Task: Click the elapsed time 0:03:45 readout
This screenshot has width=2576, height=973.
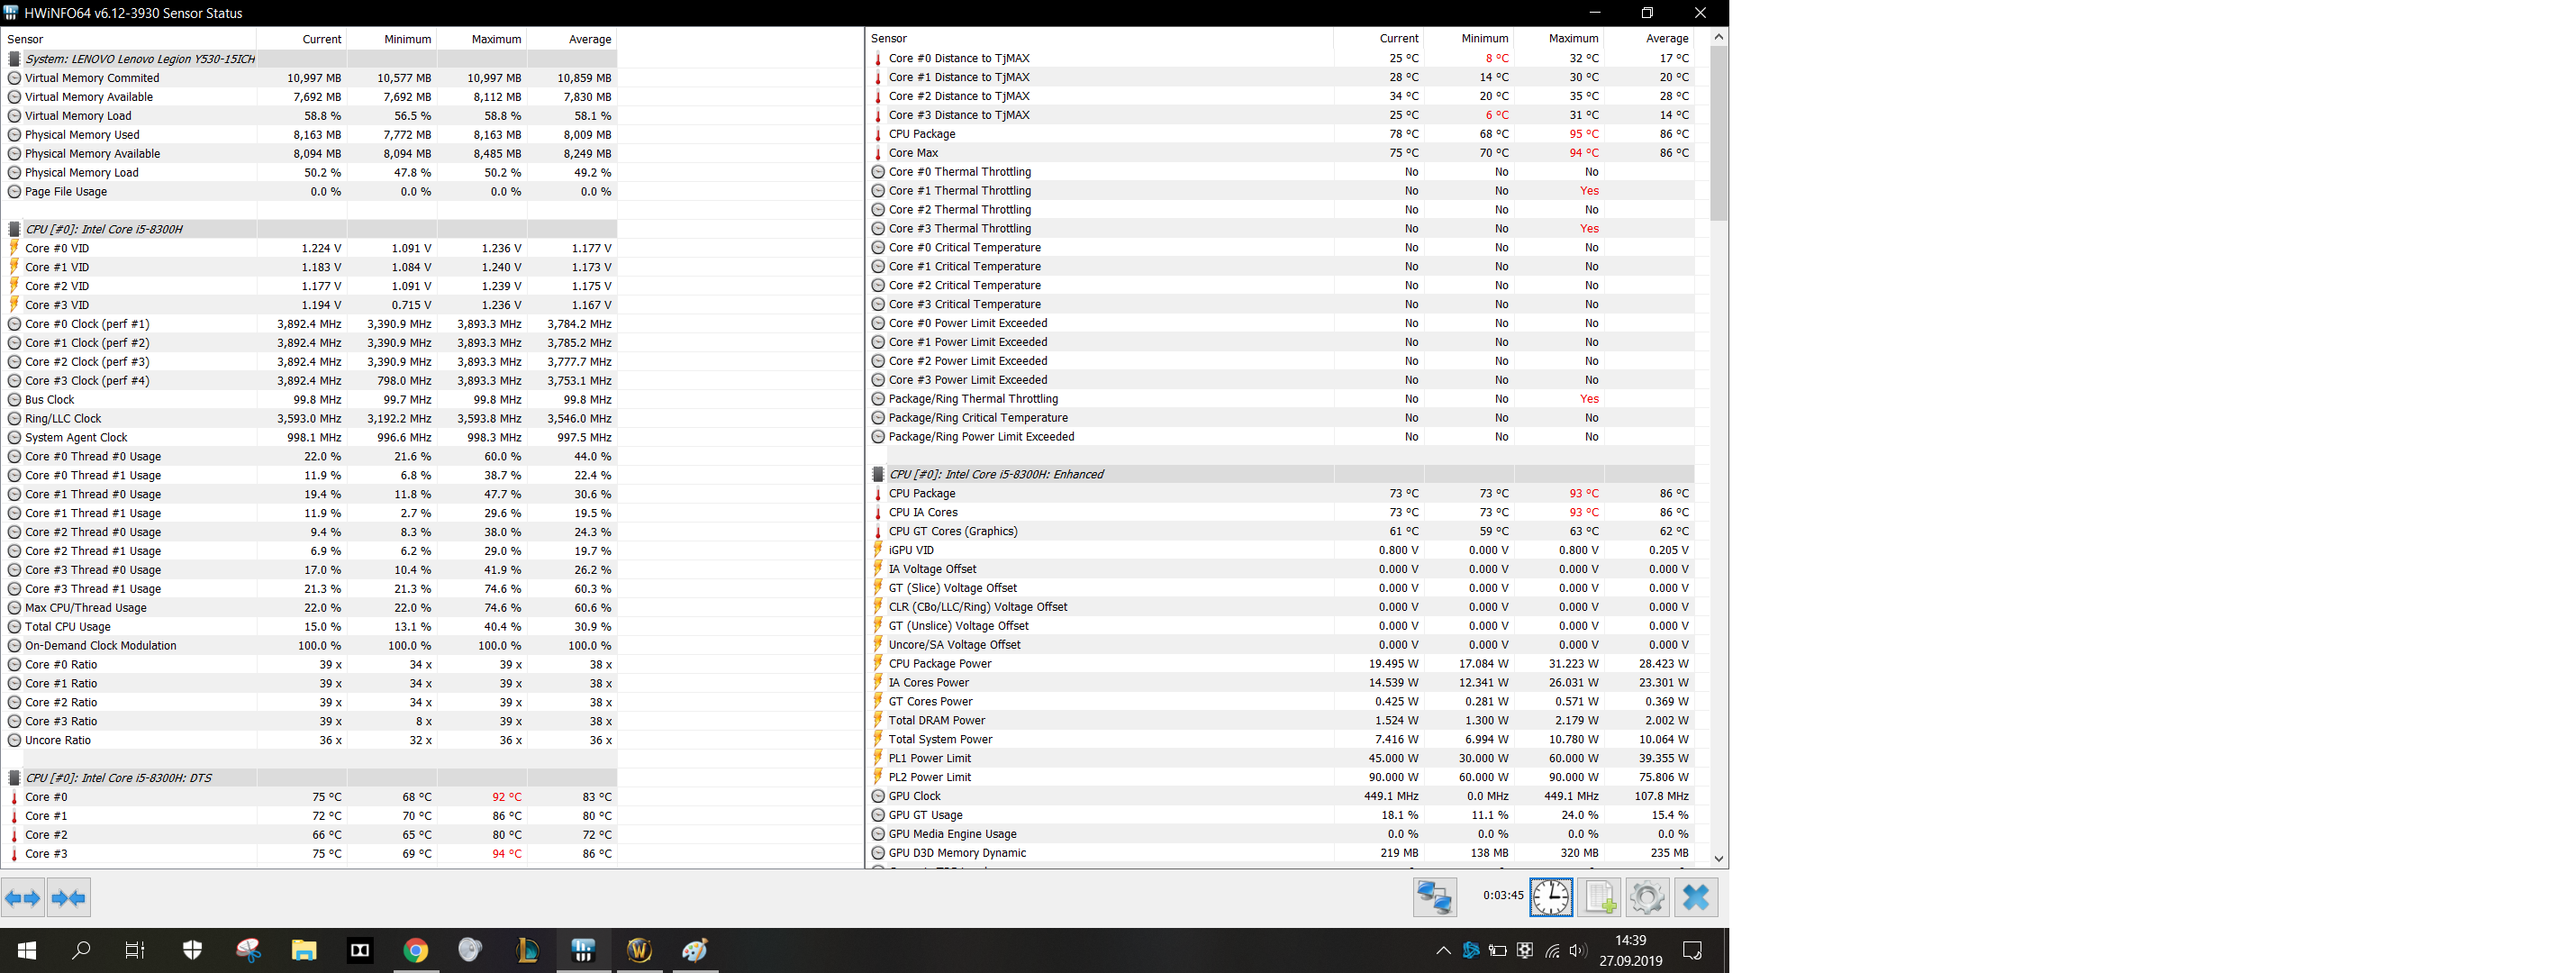Action: [x=1503, y=896]
